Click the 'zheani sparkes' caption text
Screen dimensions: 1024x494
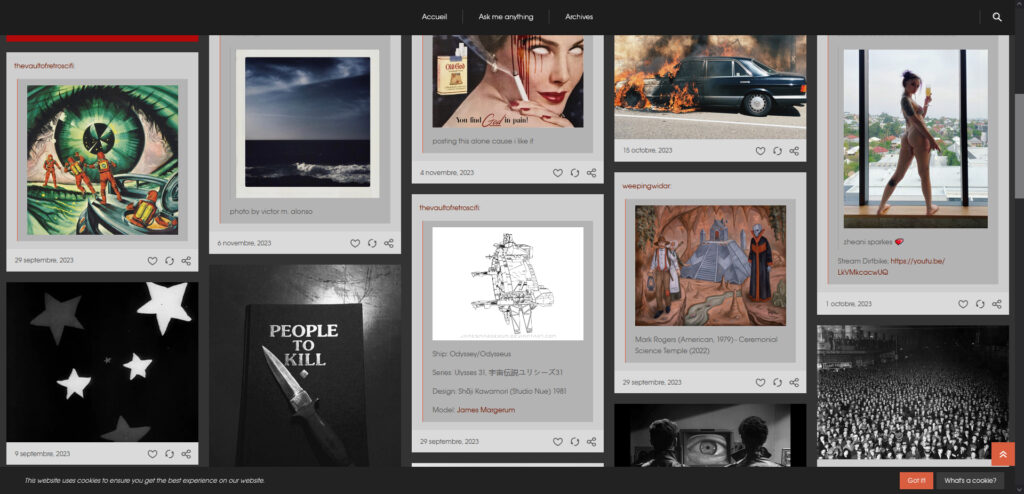pyautogui.click(x=872, y=242)
